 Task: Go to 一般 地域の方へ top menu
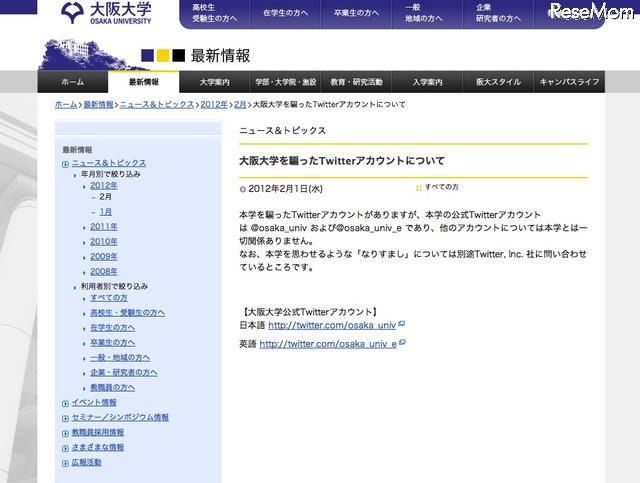pos(424,13)
